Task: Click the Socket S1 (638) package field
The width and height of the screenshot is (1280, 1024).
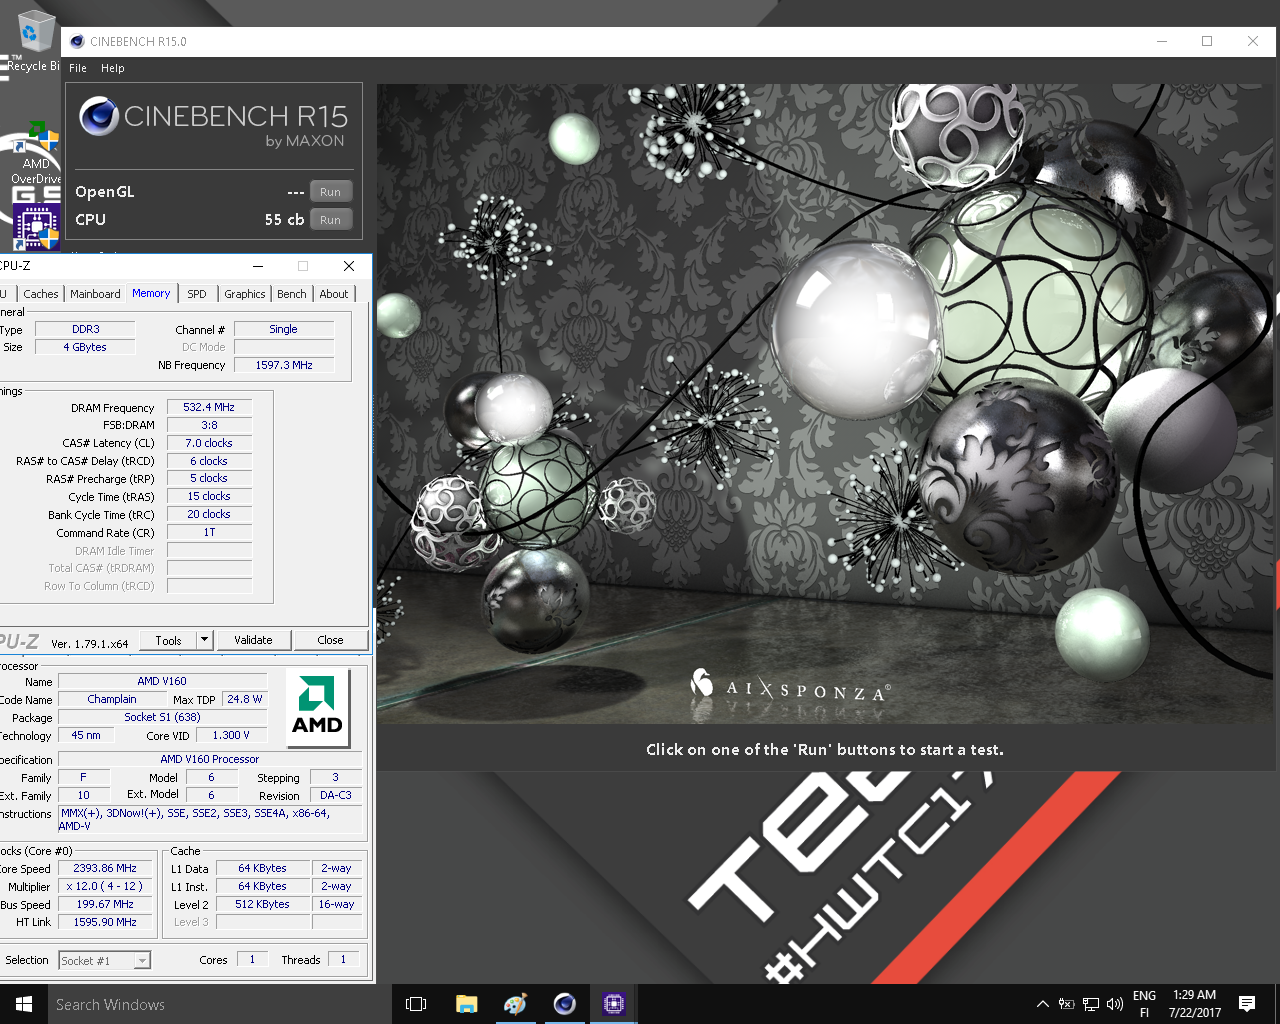Action: 161,717
